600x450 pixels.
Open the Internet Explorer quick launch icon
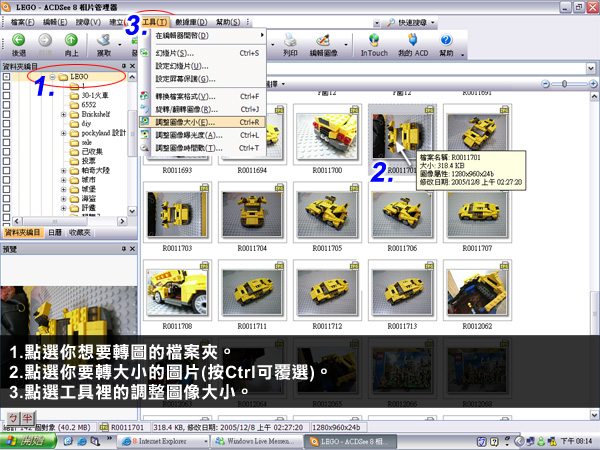coord(82,441)
